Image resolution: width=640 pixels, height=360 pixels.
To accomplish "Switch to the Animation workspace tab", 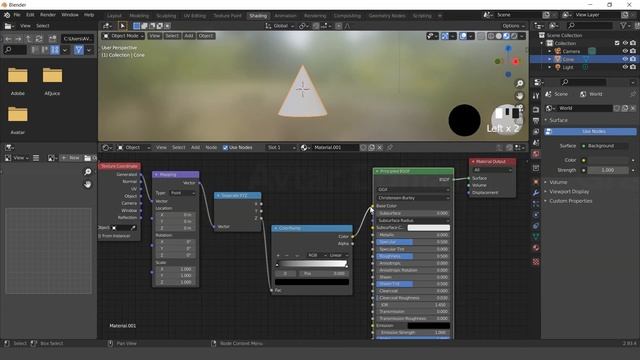I will point(285,16).
